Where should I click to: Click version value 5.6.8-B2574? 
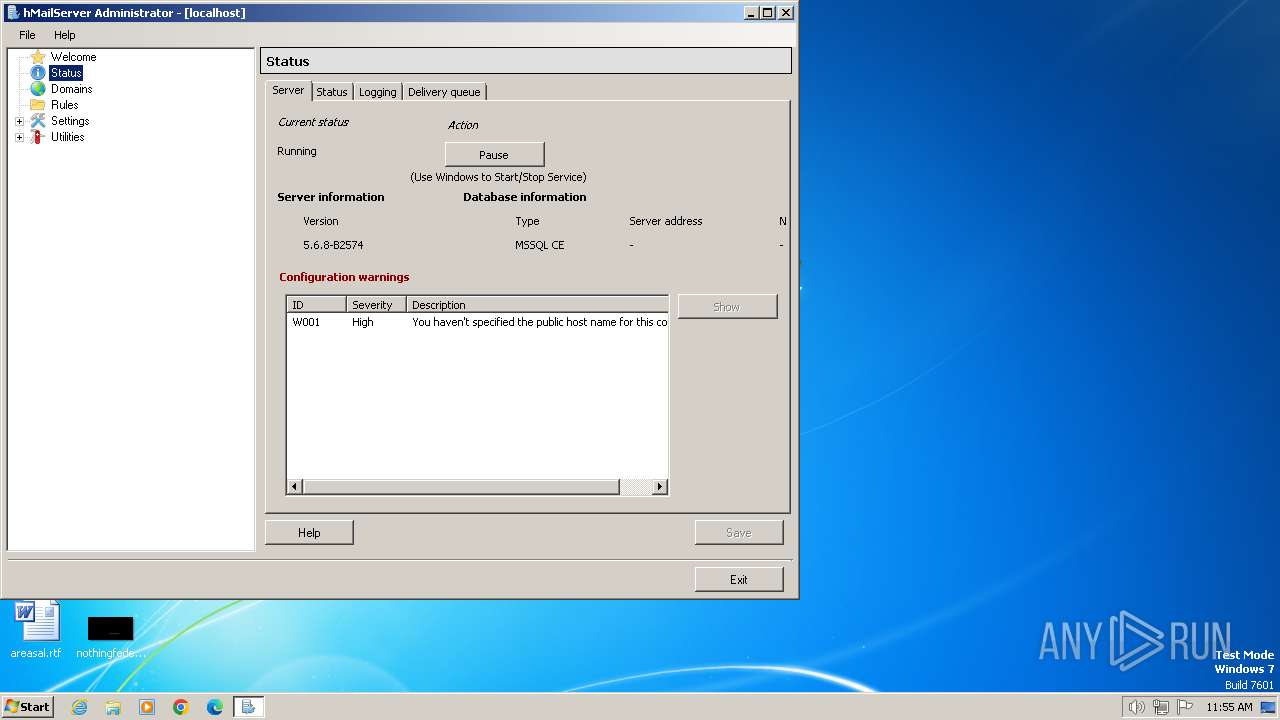[x=334, y=245]
